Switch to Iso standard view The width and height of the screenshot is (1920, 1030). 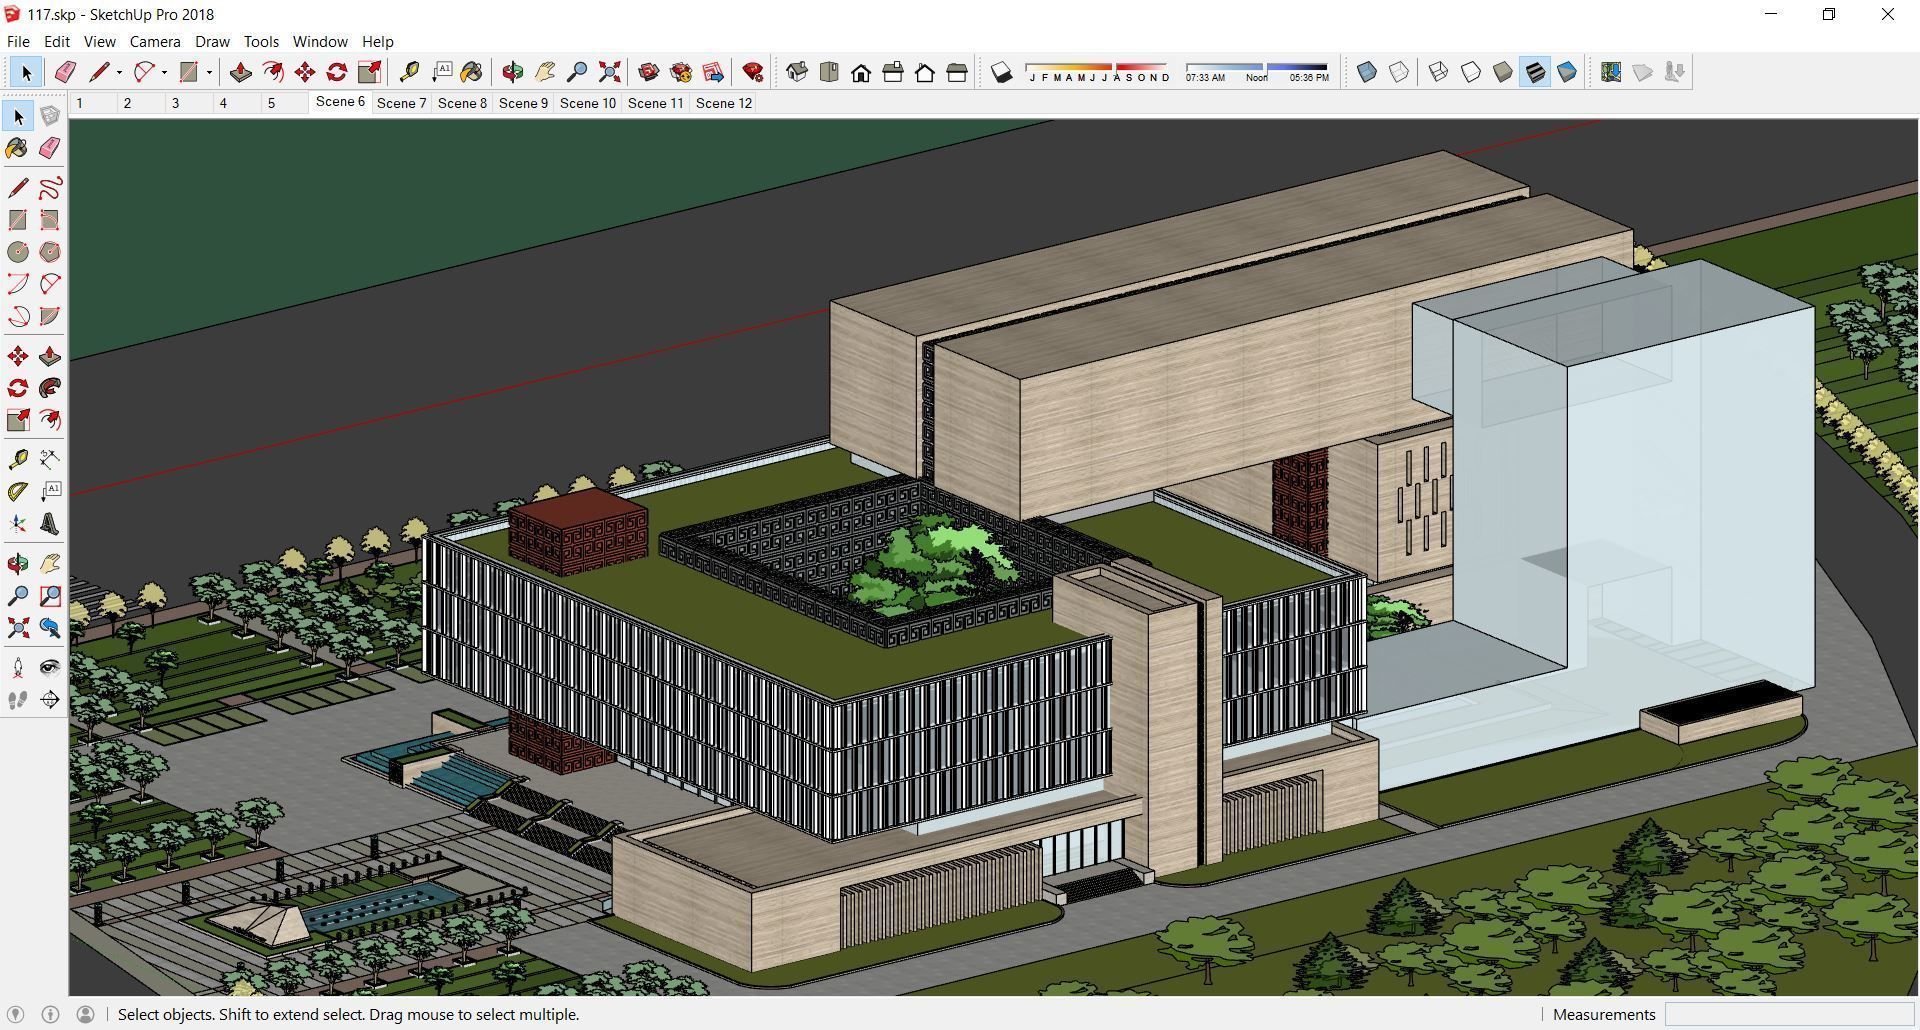pyautogui.click(x=797, y=72)
